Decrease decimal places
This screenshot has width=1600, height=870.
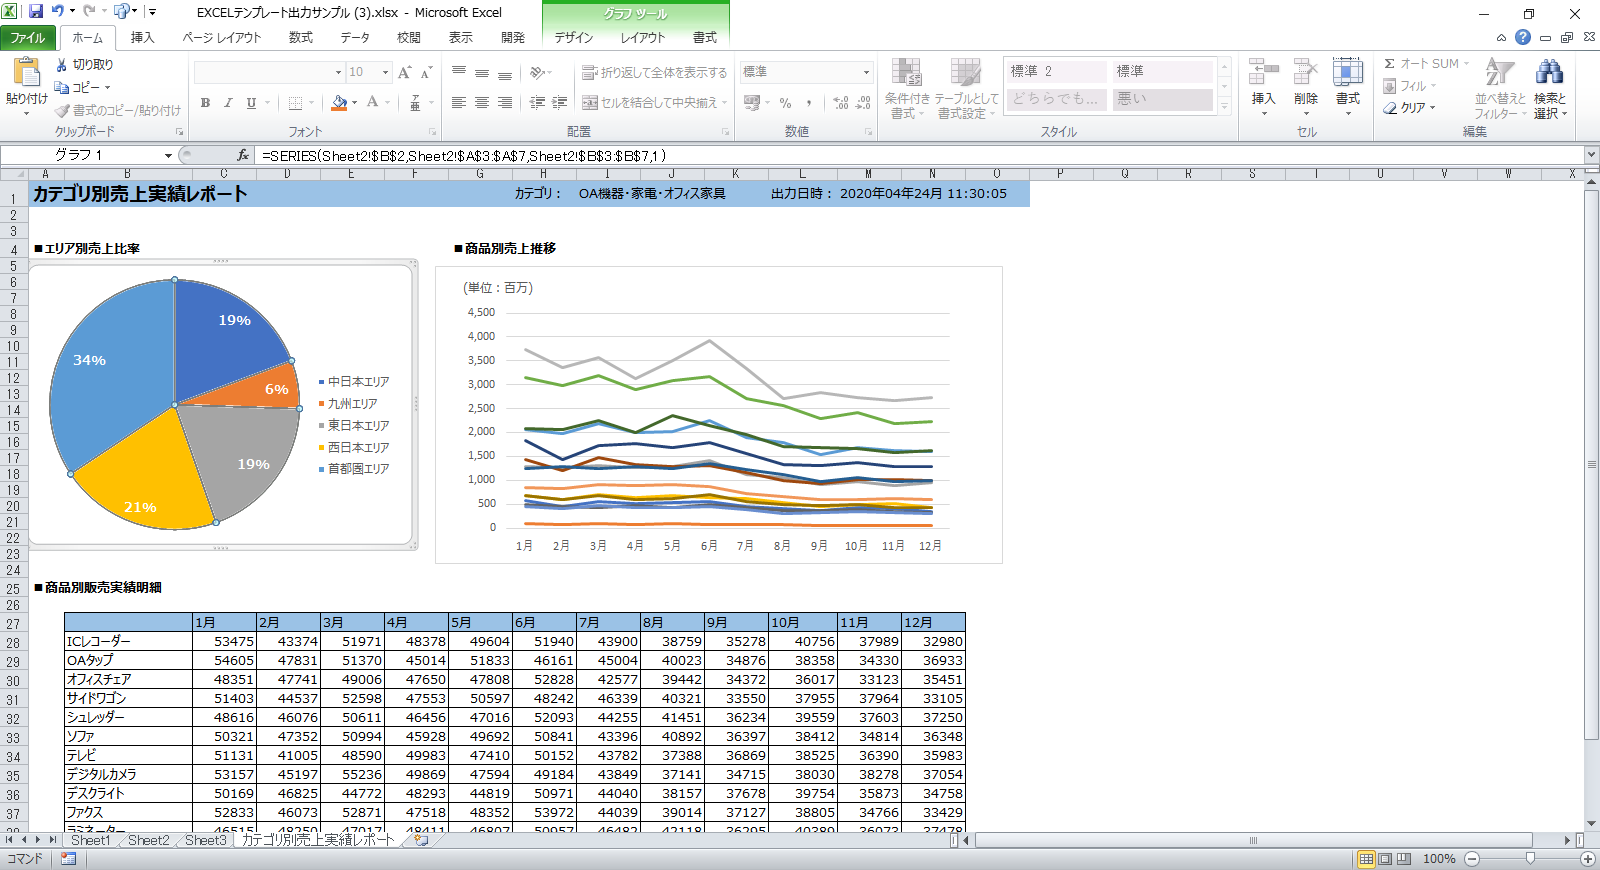(864, 102)
